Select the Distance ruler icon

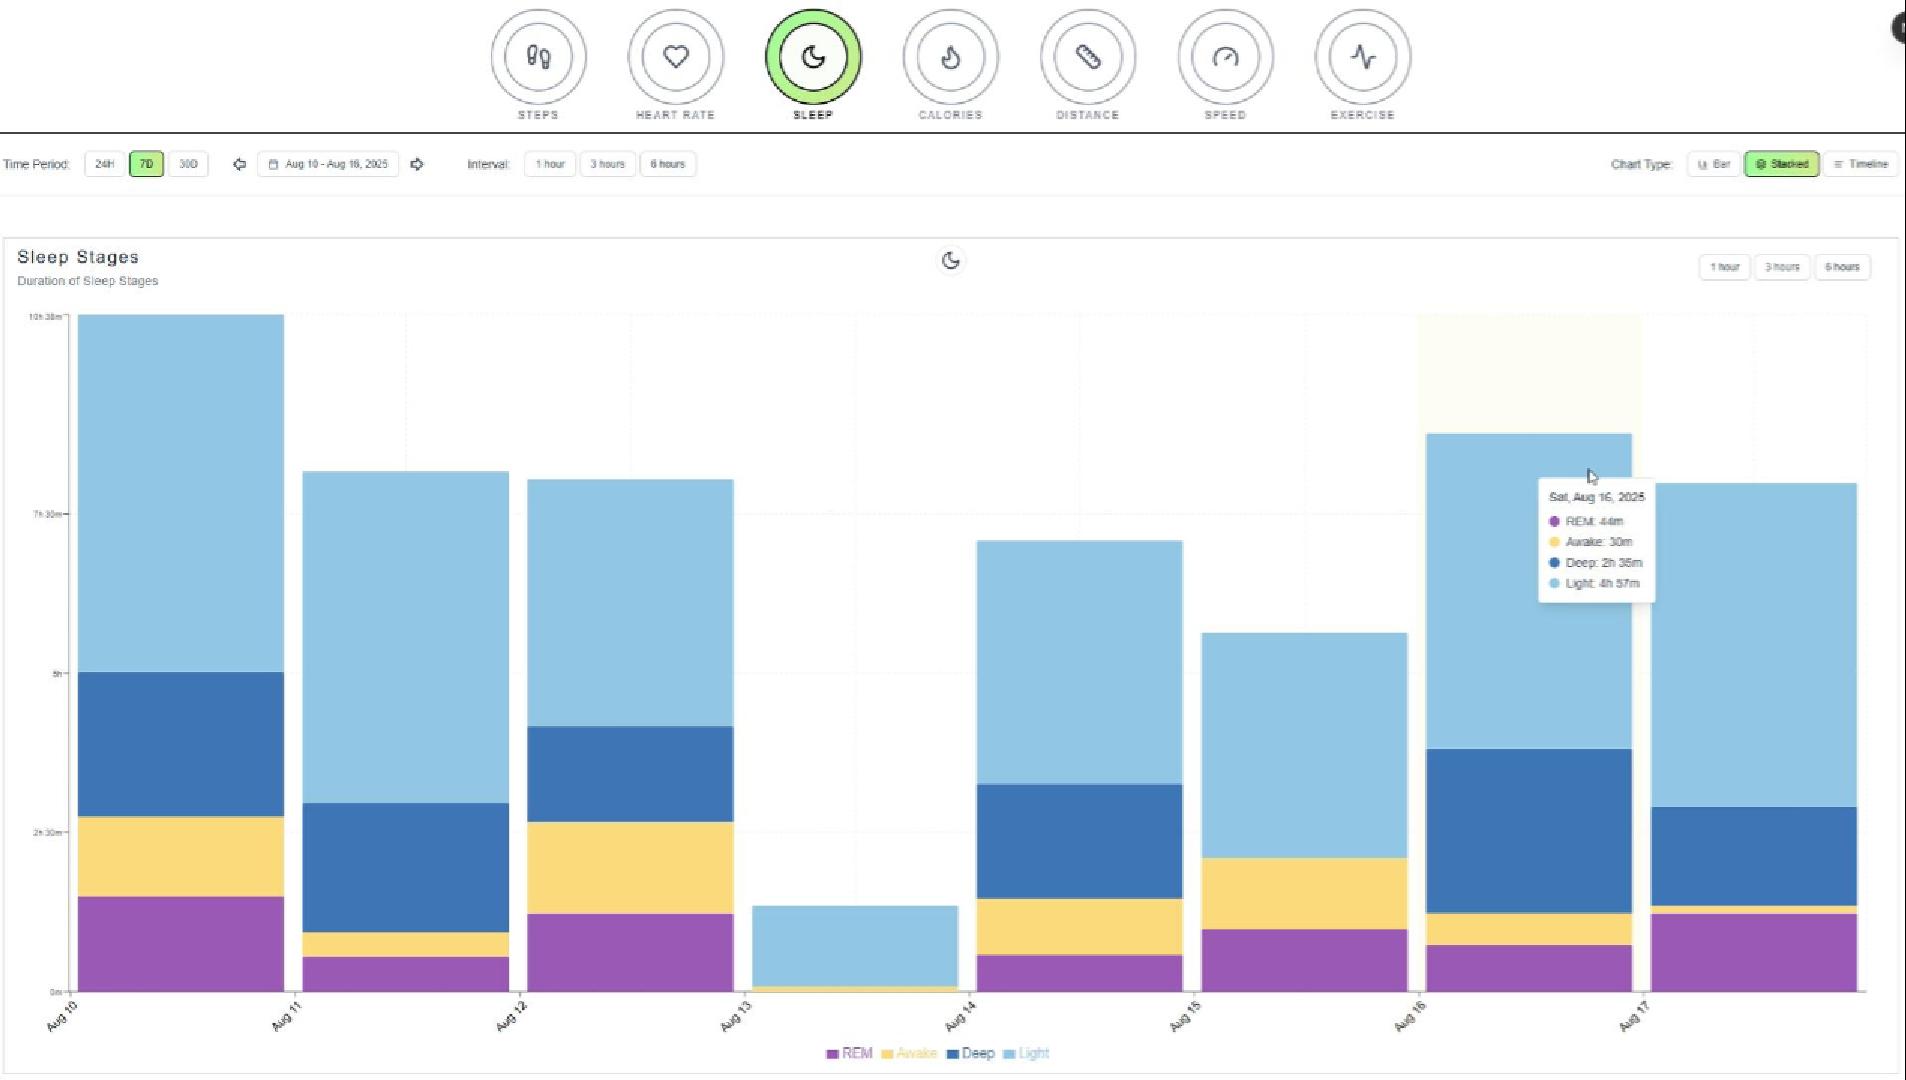[x=1087, y=57]
